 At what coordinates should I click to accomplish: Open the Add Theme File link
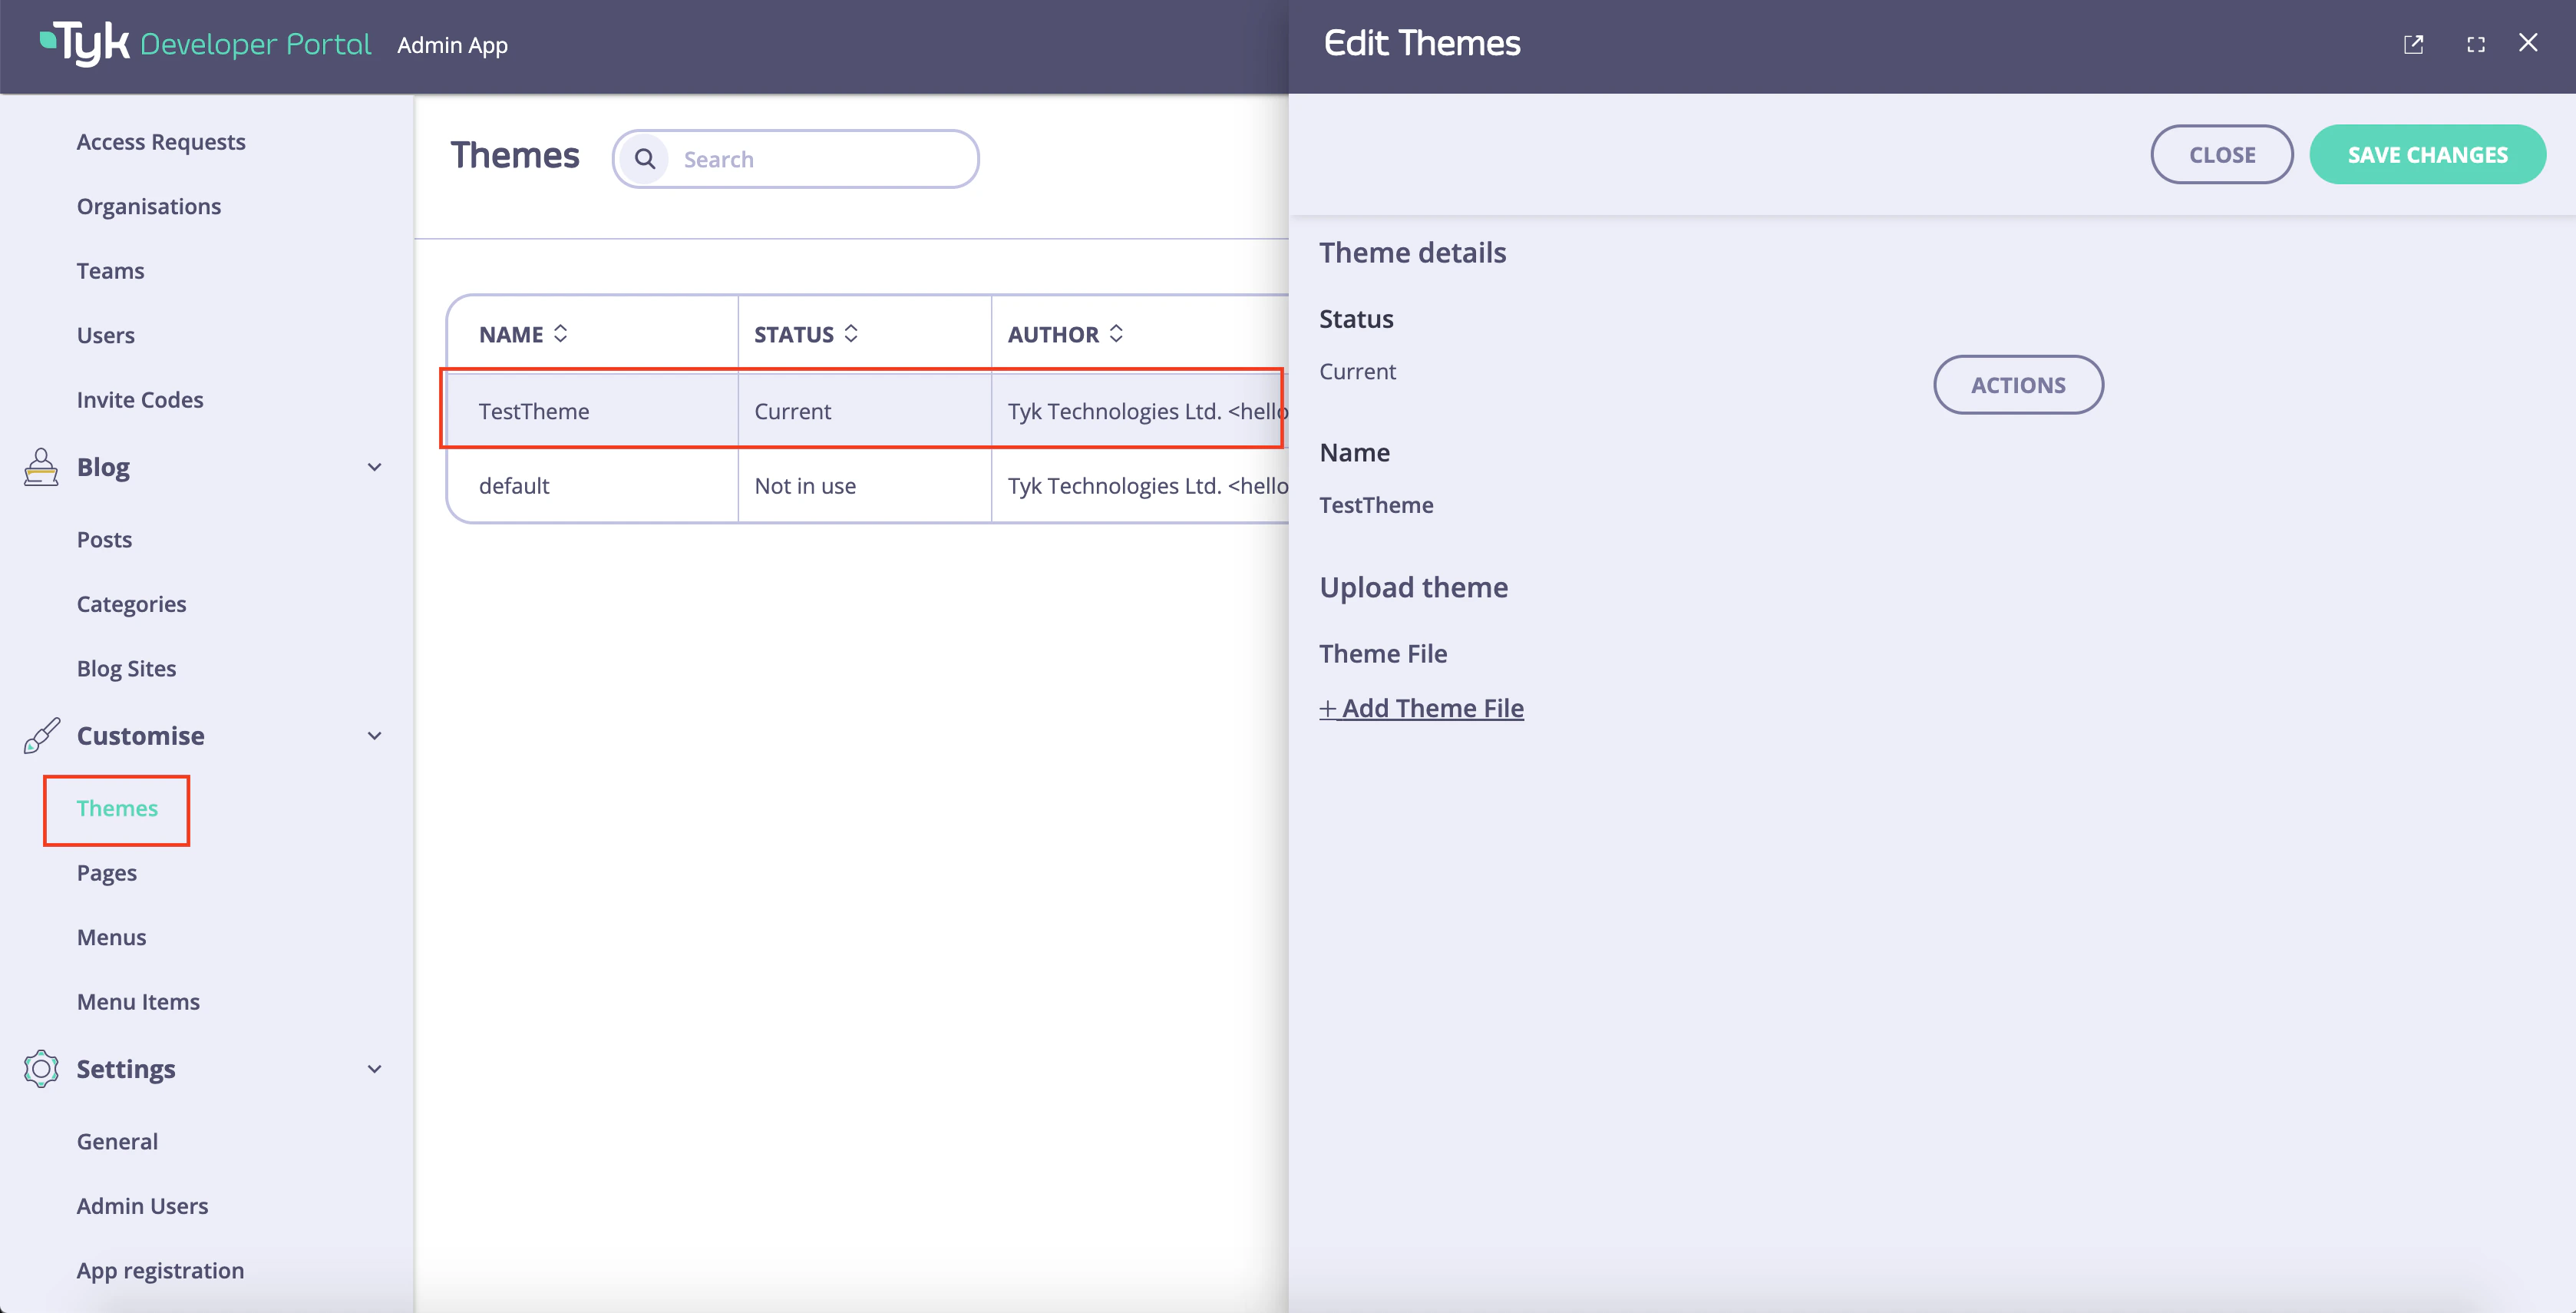pos(1422,707)
